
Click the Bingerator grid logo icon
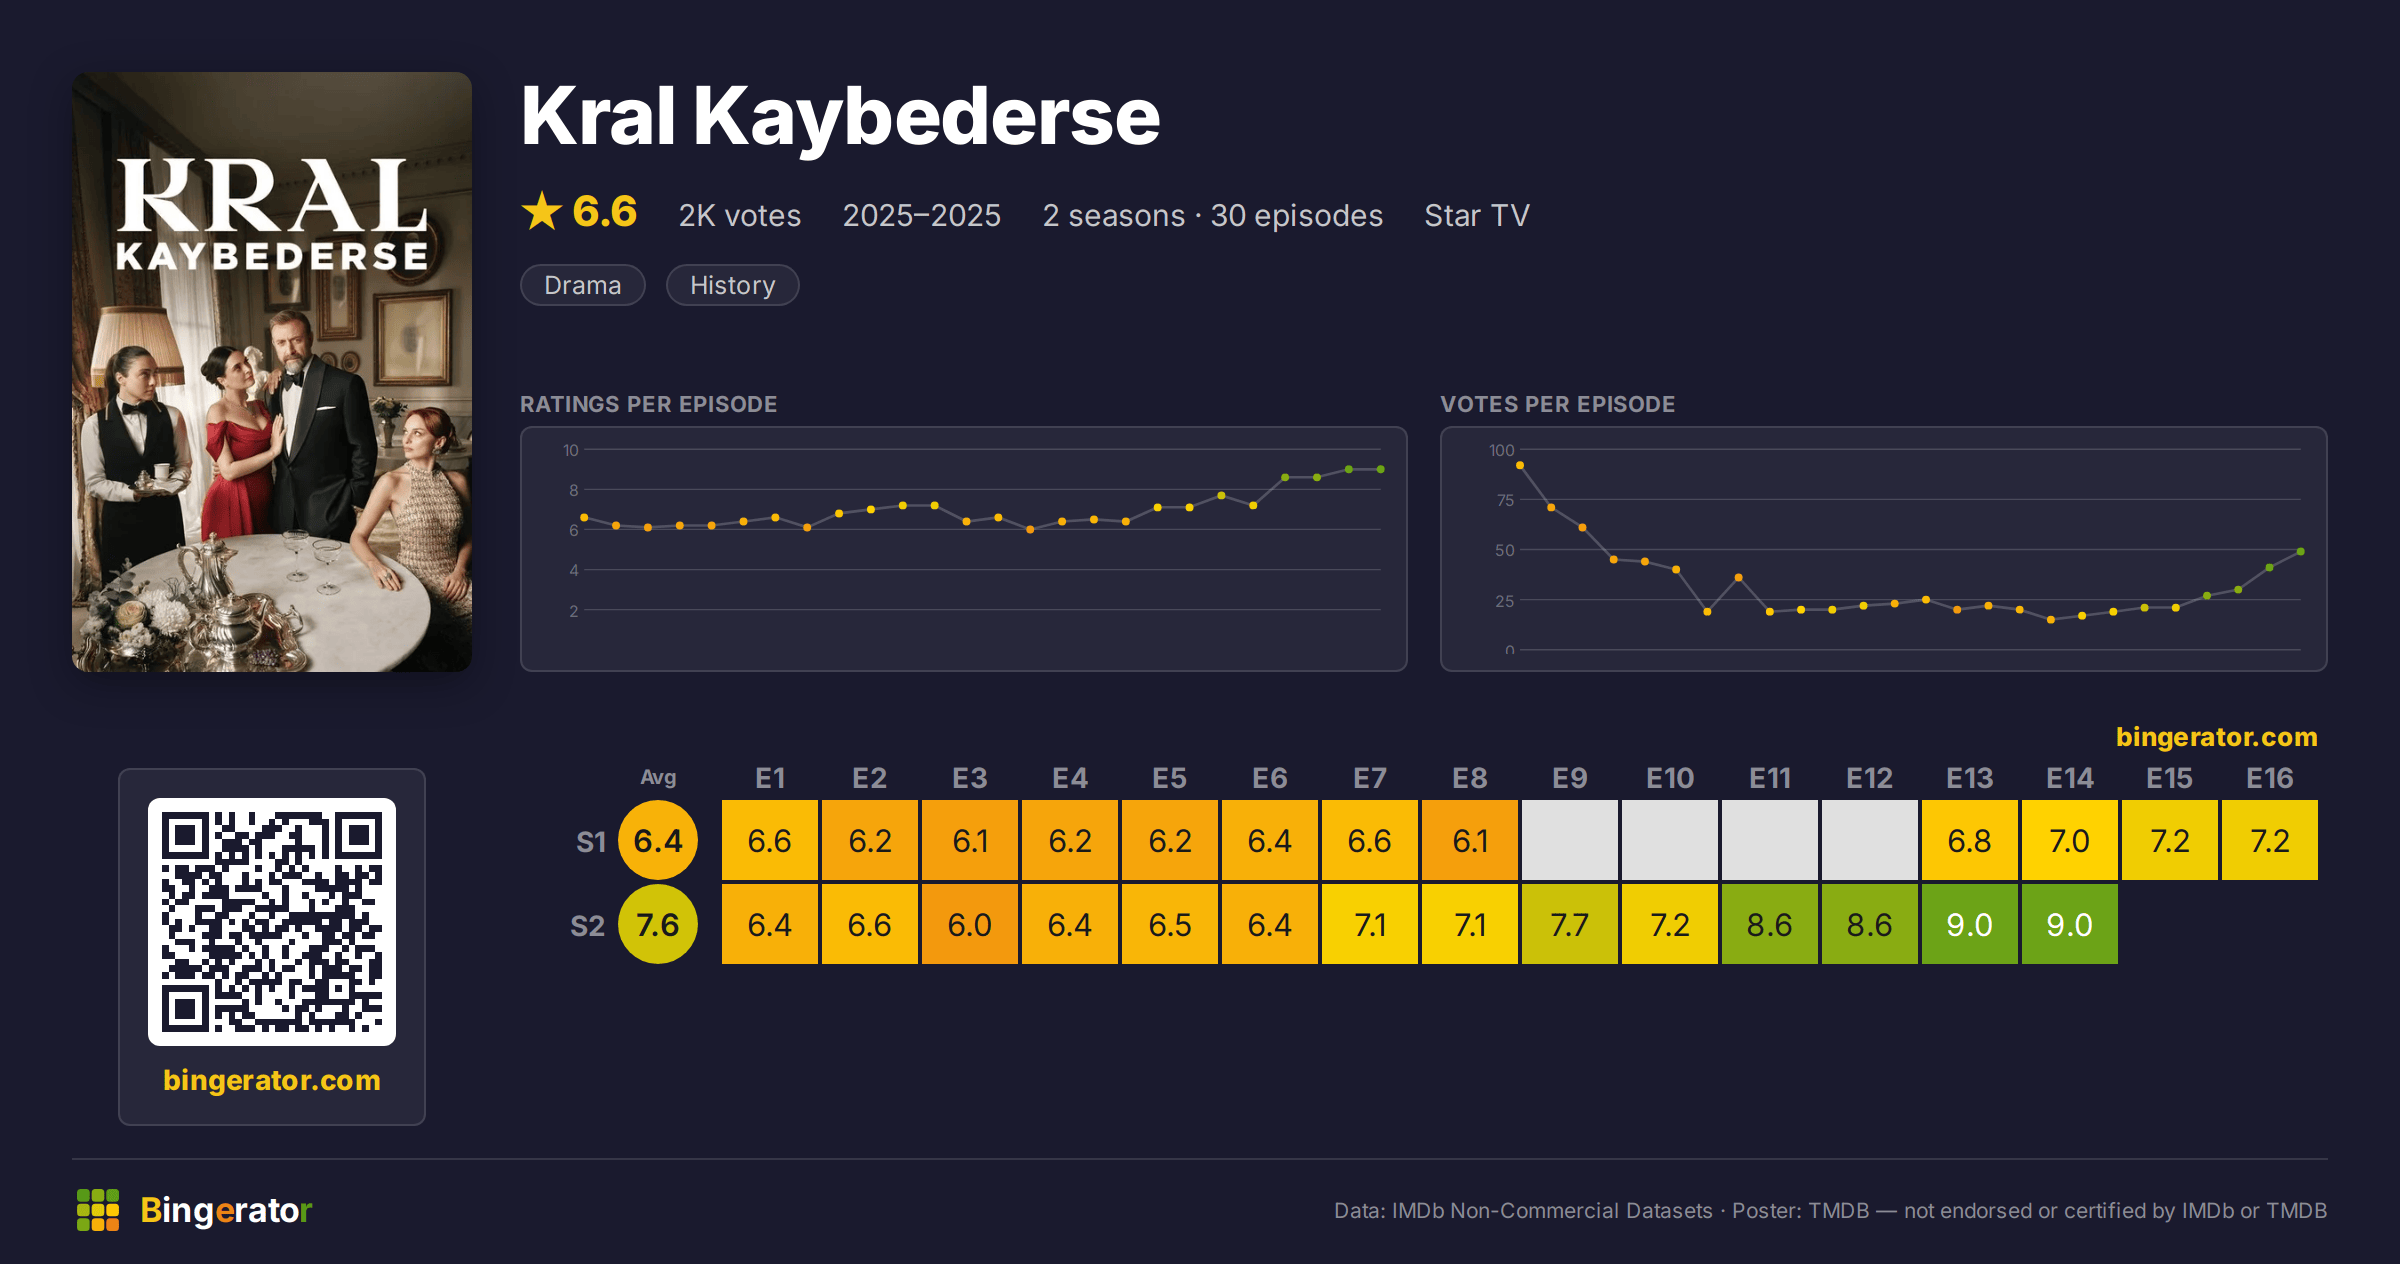coord(98,1210)
